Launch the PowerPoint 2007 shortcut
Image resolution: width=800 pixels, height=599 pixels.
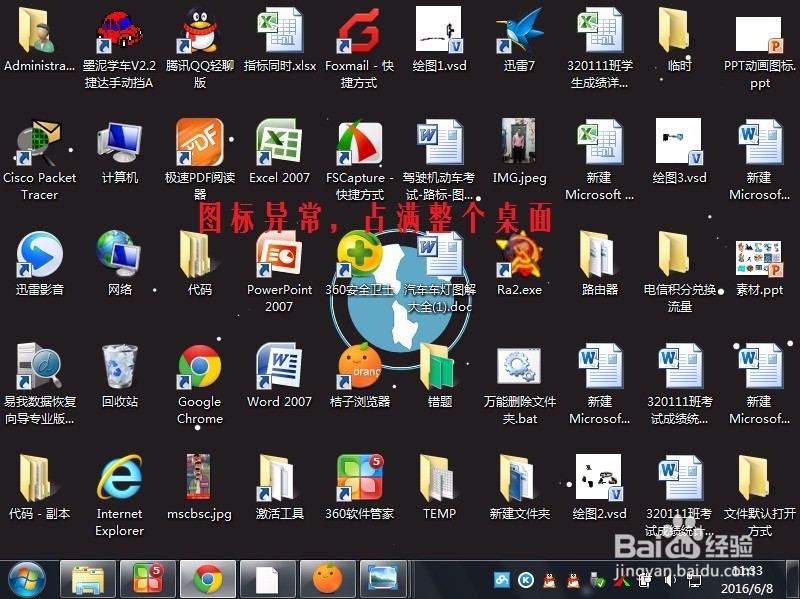pos(280,254)
